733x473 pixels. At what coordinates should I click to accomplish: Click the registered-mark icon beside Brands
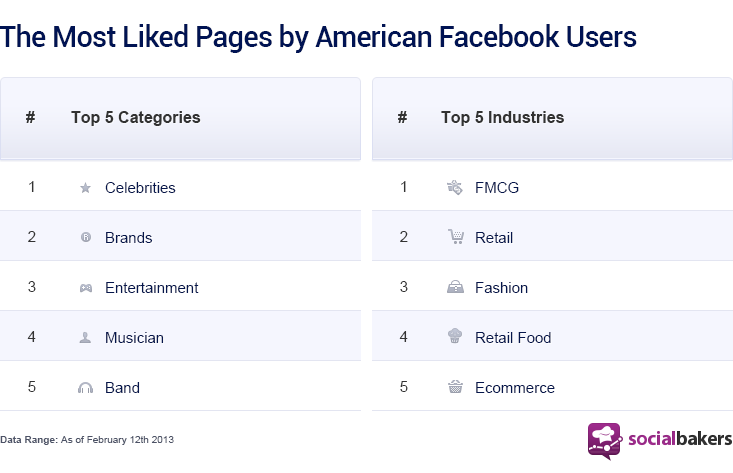tap(86, 237)
